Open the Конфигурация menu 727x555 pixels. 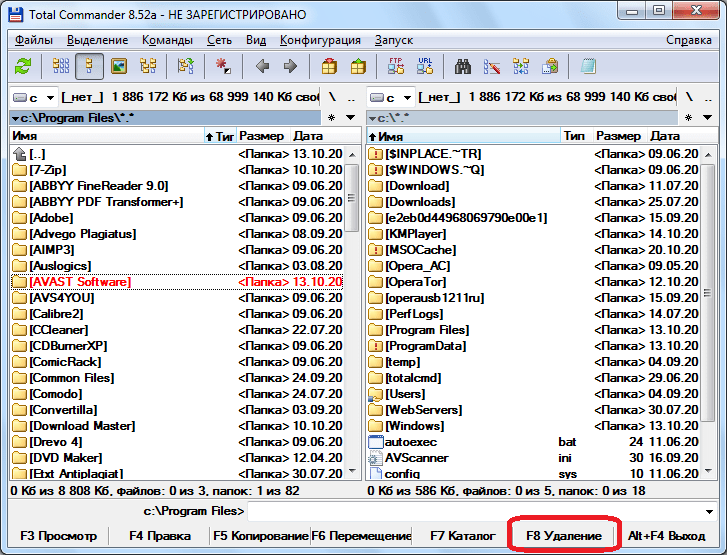click(x=320, y=40)
